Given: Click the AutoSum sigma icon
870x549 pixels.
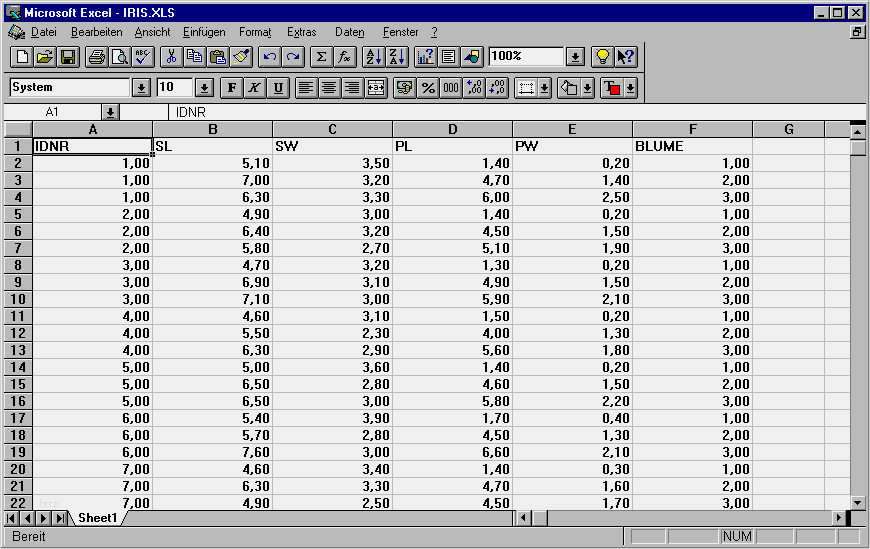Looking at the screenshot, I should click(321, 57).
